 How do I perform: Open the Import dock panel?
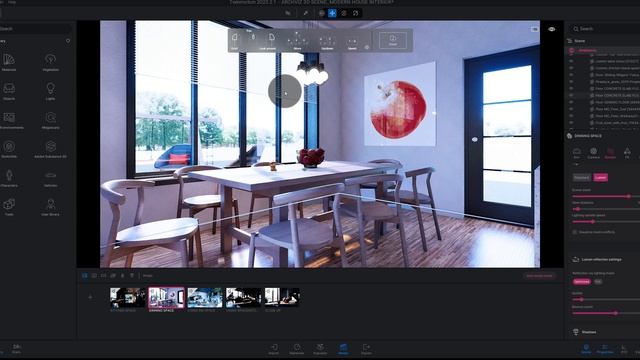click(274, 349)
